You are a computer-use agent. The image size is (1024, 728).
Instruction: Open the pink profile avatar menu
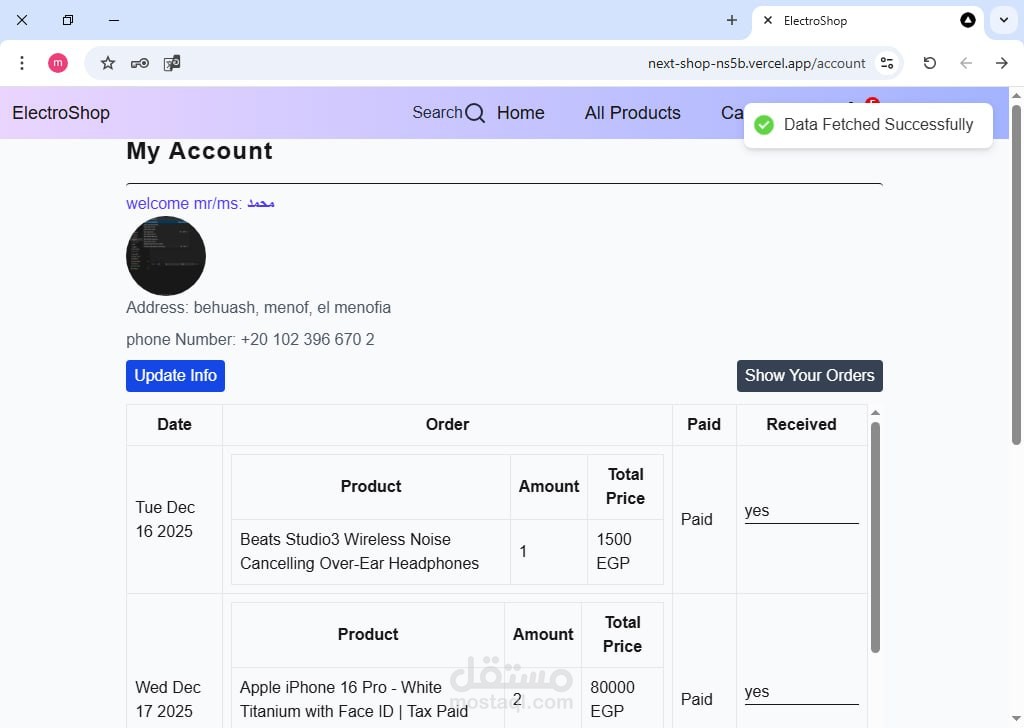(57, 63)
